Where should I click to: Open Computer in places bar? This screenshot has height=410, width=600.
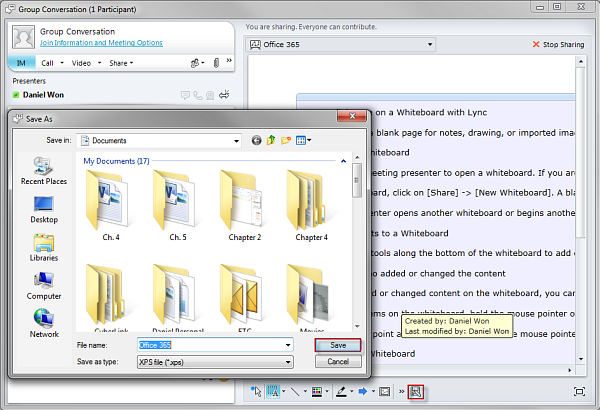(44, 286)
